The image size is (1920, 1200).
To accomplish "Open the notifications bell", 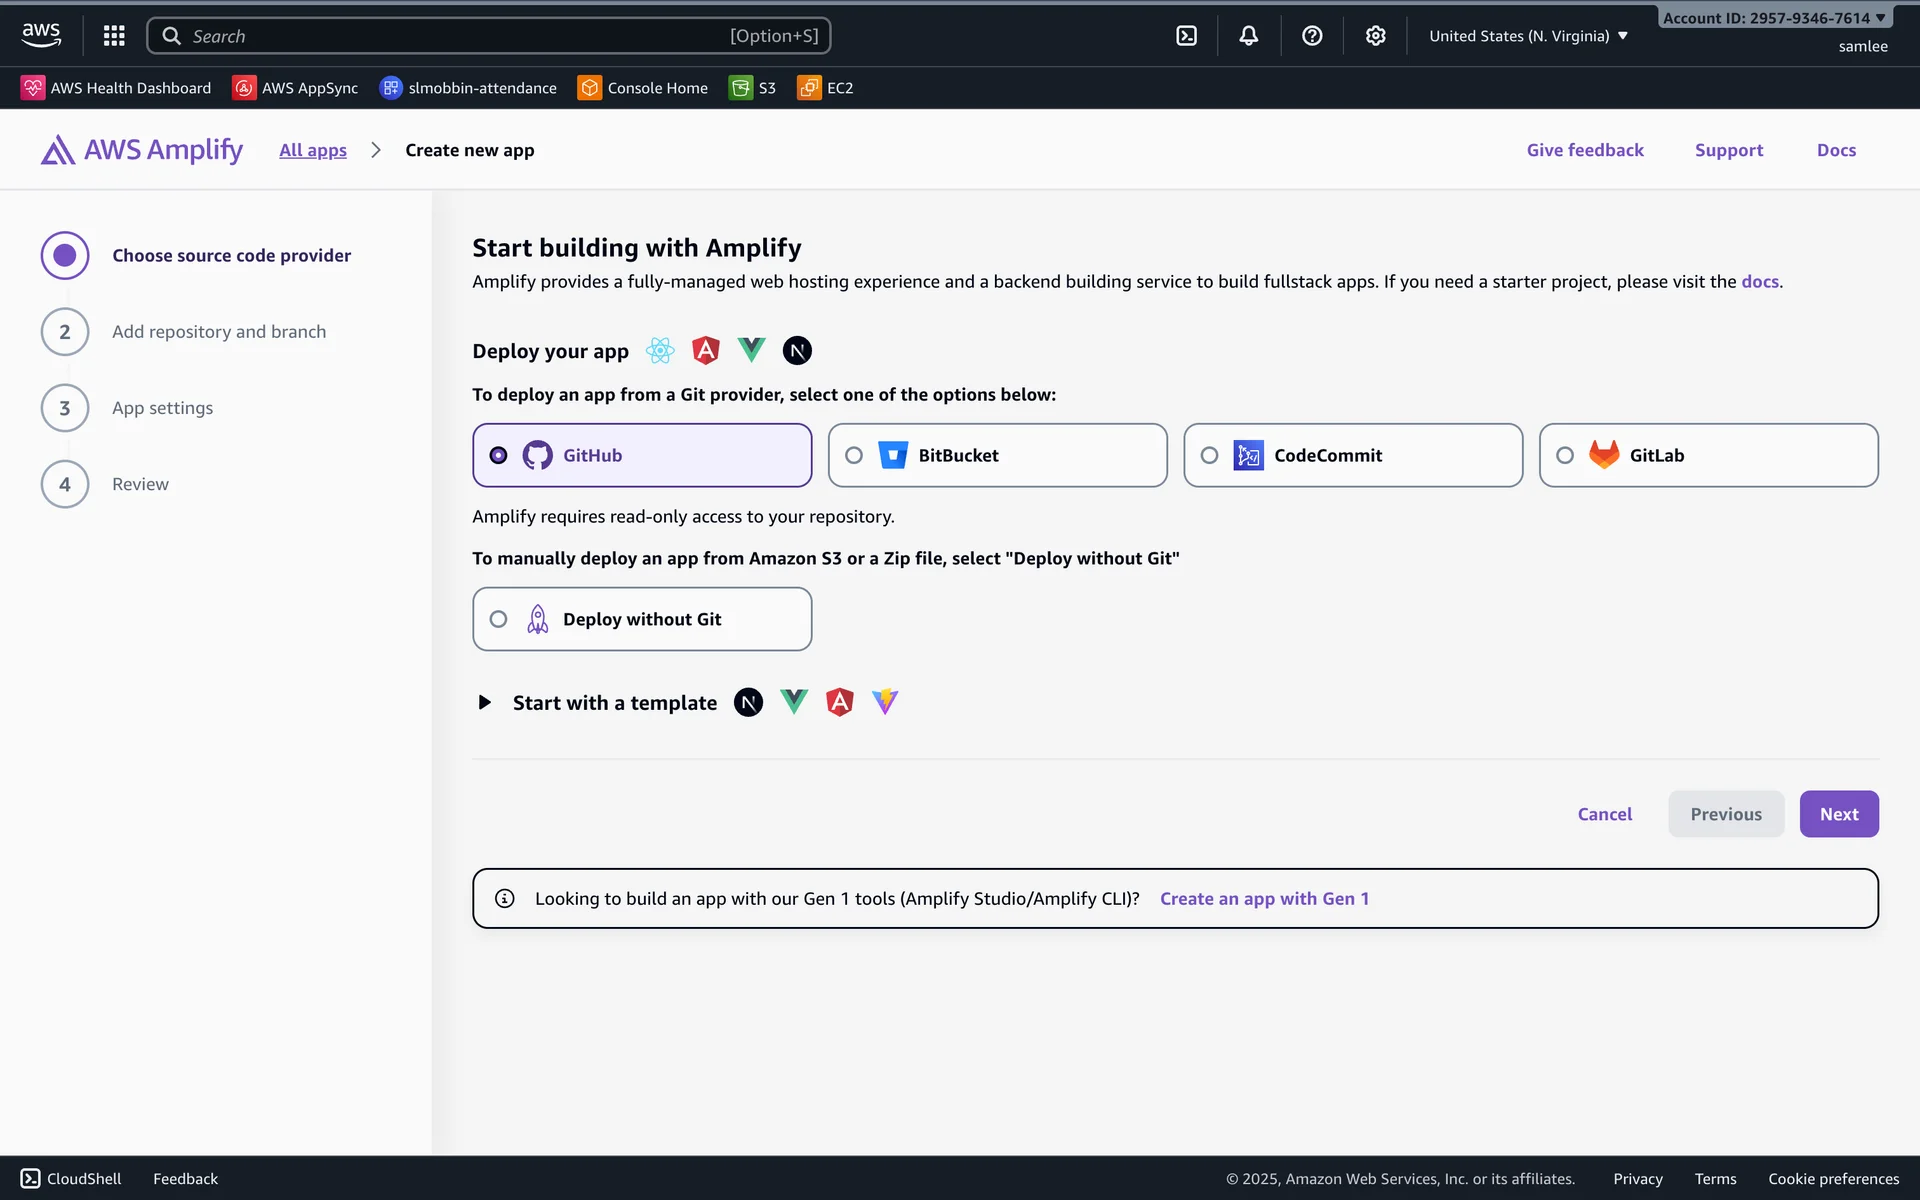I will [x=1249, y=36].
